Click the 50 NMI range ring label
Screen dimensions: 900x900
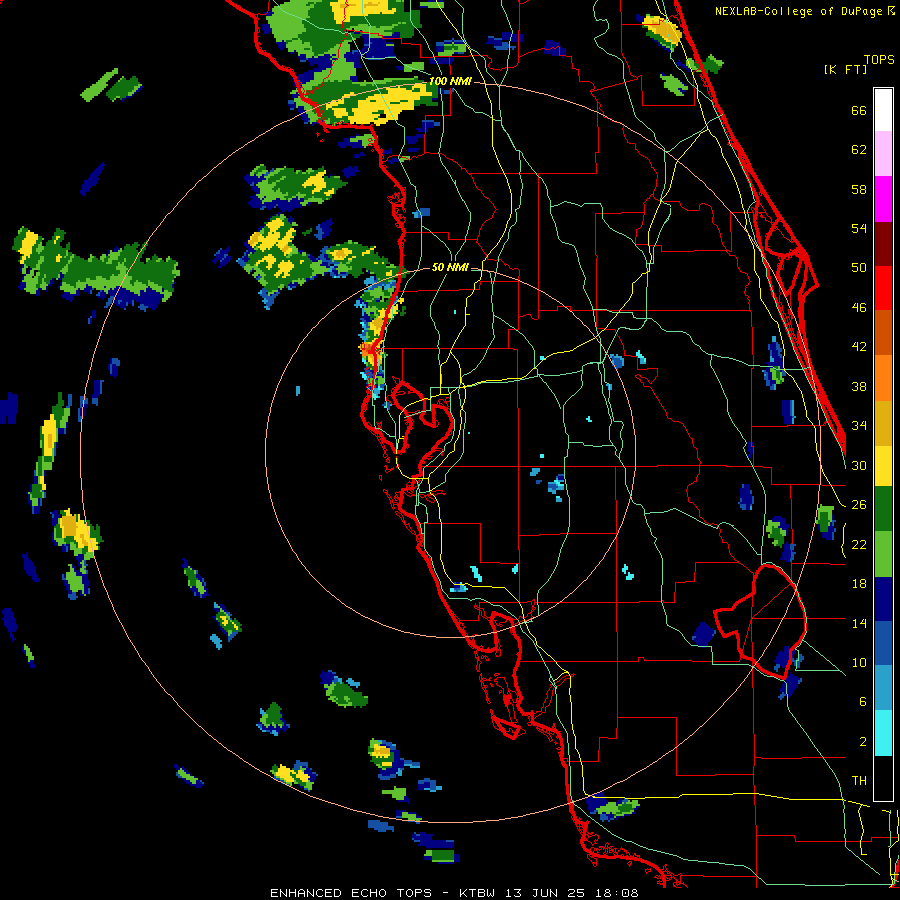(450, 267)
